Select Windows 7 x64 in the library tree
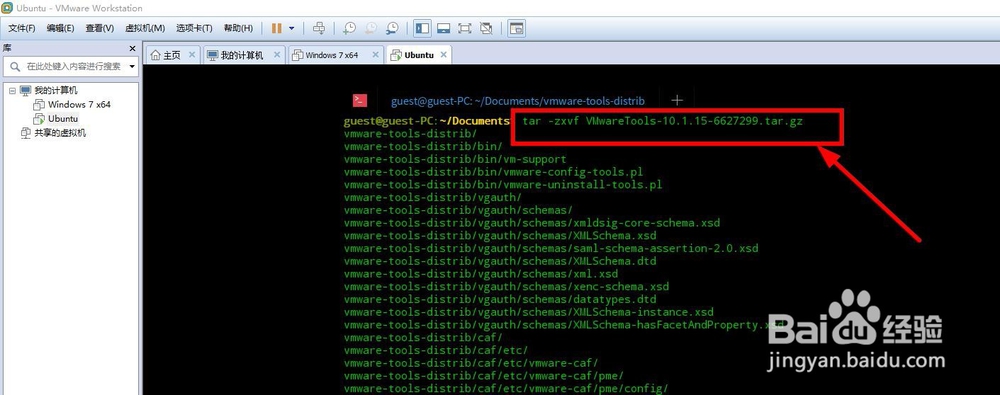Screen dimensions: 1000x395 pos(79,104)
